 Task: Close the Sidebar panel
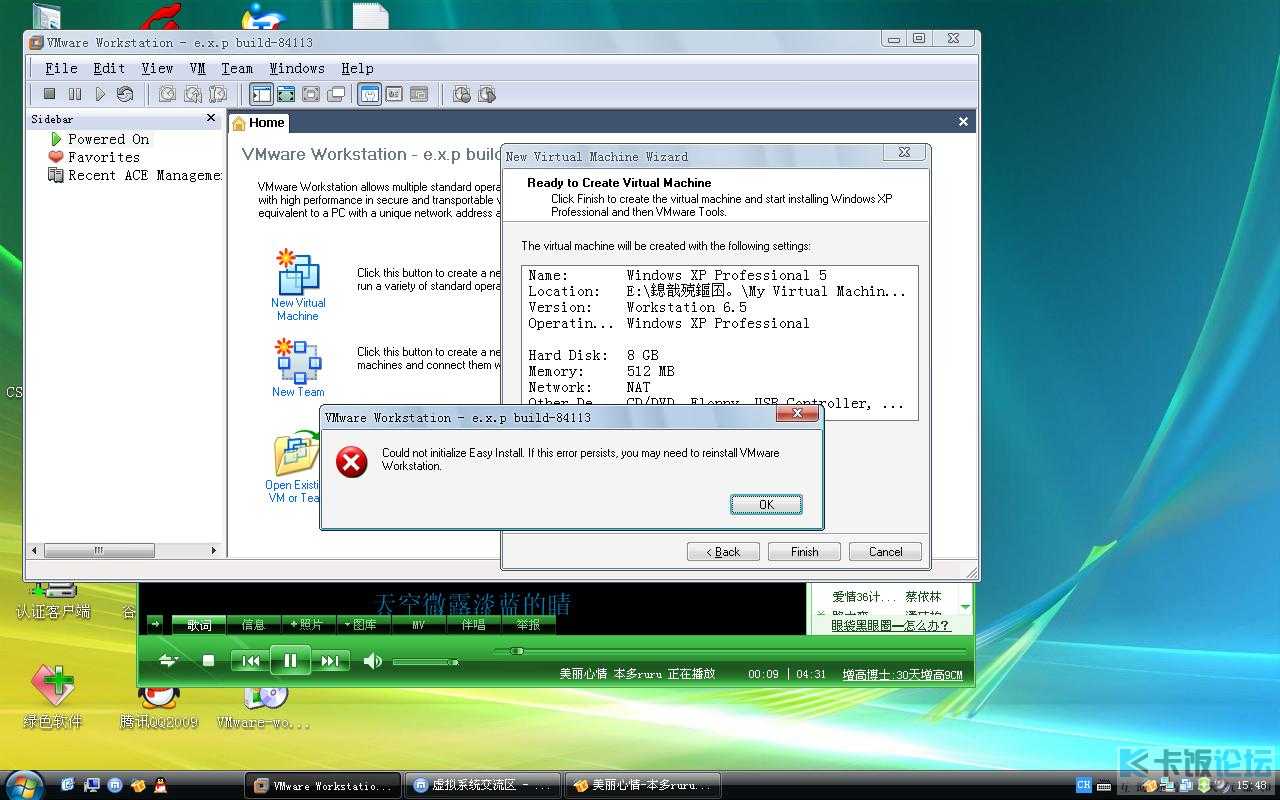pos(211,118)
